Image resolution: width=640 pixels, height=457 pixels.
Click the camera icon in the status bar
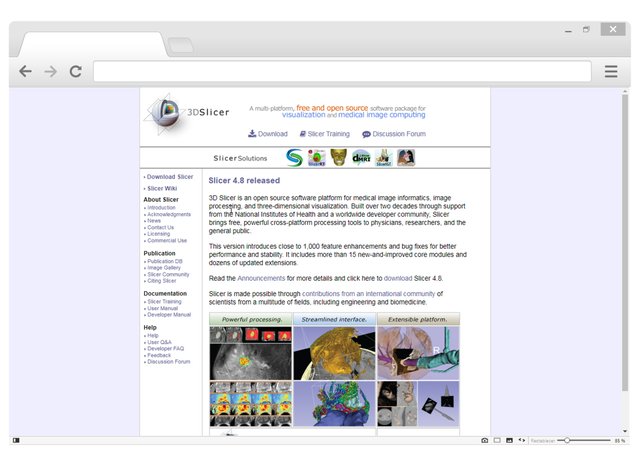pos(484,440)
